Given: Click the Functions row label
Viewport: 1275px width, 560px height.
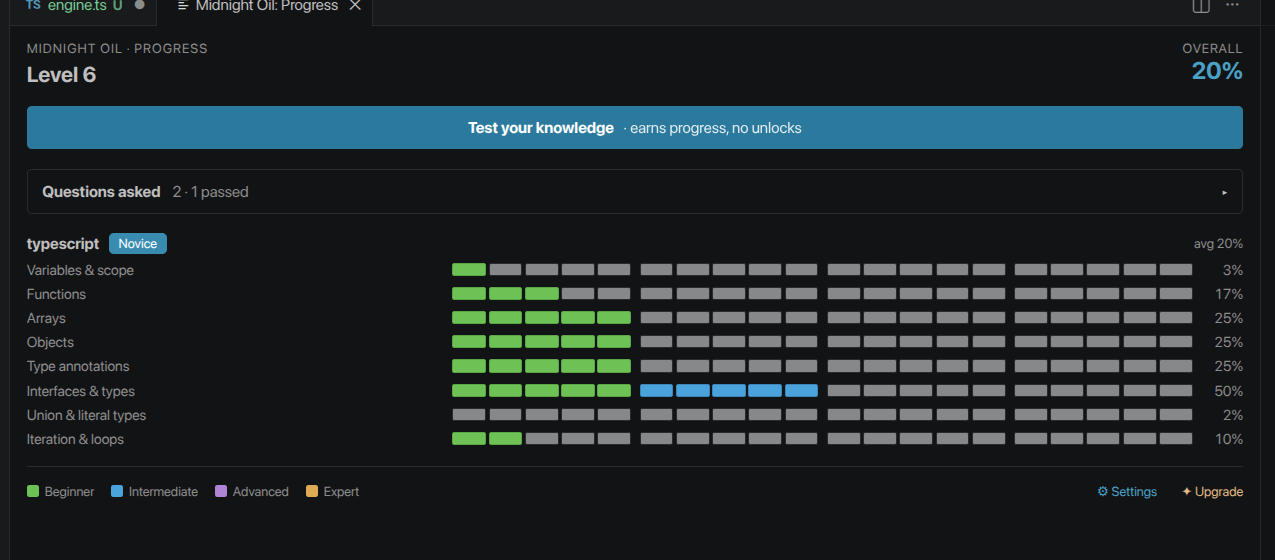Looking at the screenshot, I should 56,294.
